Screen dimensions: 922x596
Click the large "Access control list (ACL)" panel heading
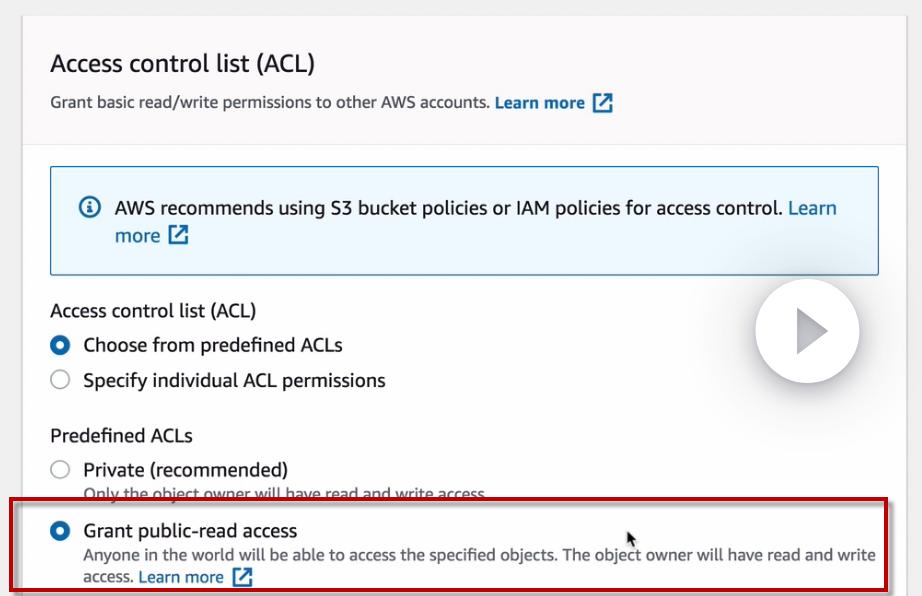182,65
